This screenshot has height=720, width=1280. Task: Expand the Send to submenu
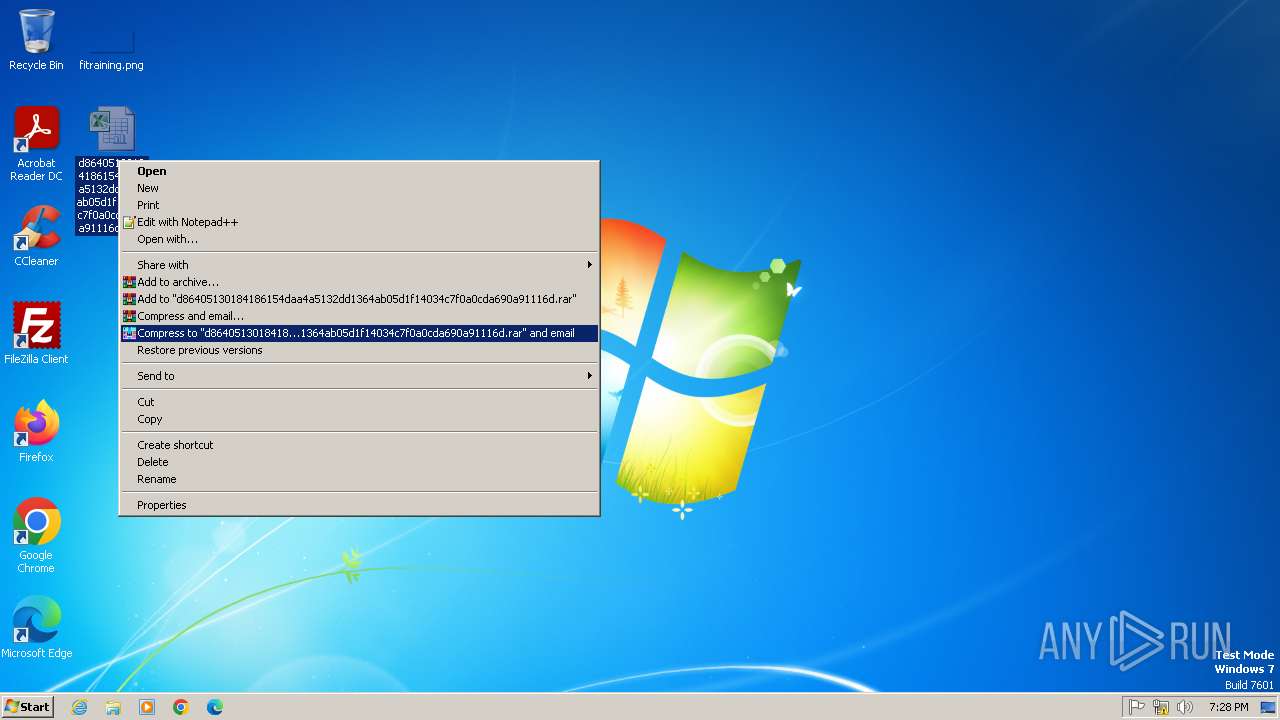(x=359, y=376)
